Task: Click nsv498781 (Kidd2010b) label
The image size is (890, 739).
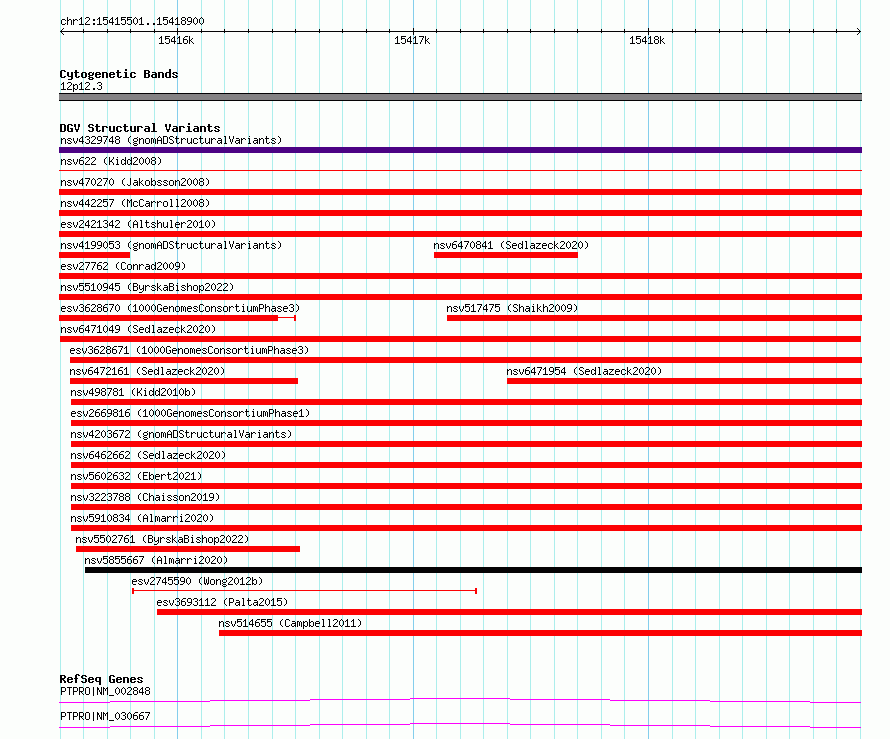Action: [133, 392]
